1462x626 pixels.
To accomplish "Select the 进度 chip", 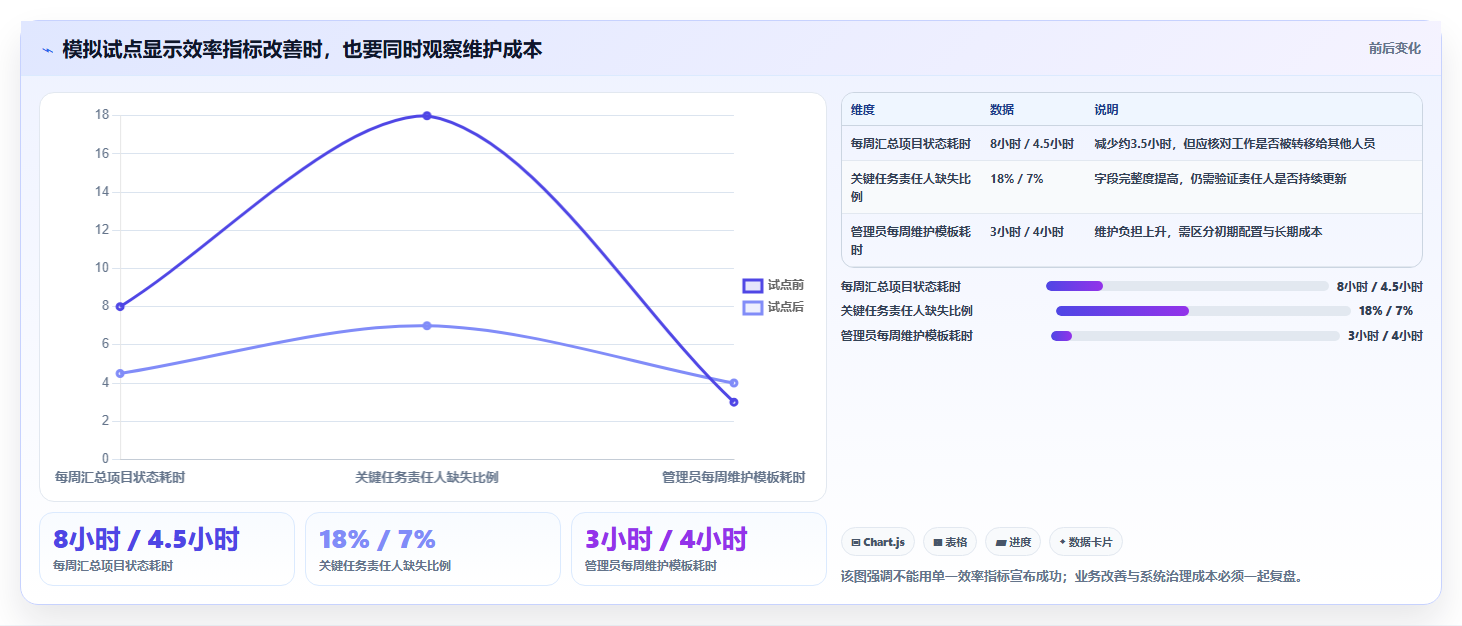I will pos(1013,542).
